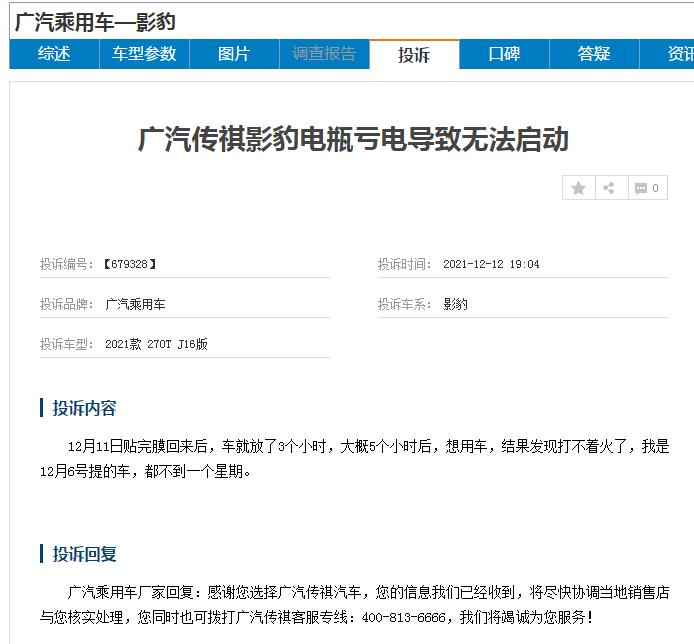Viewport: 694px width, 644px height.
Task: Go to the 口碑 tab
Action: [504, 54]
